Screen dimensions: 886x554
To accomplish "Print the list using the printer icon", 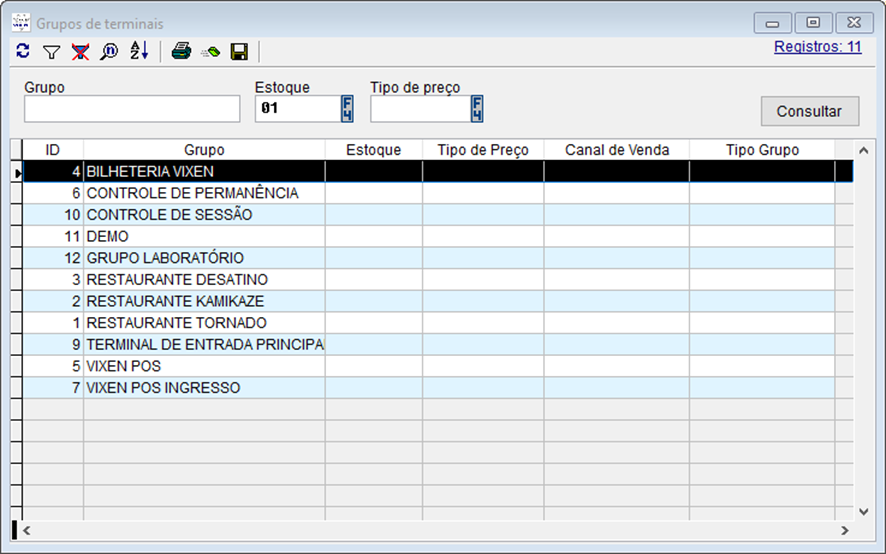I will pyautogui.click(x=181, y=51).
